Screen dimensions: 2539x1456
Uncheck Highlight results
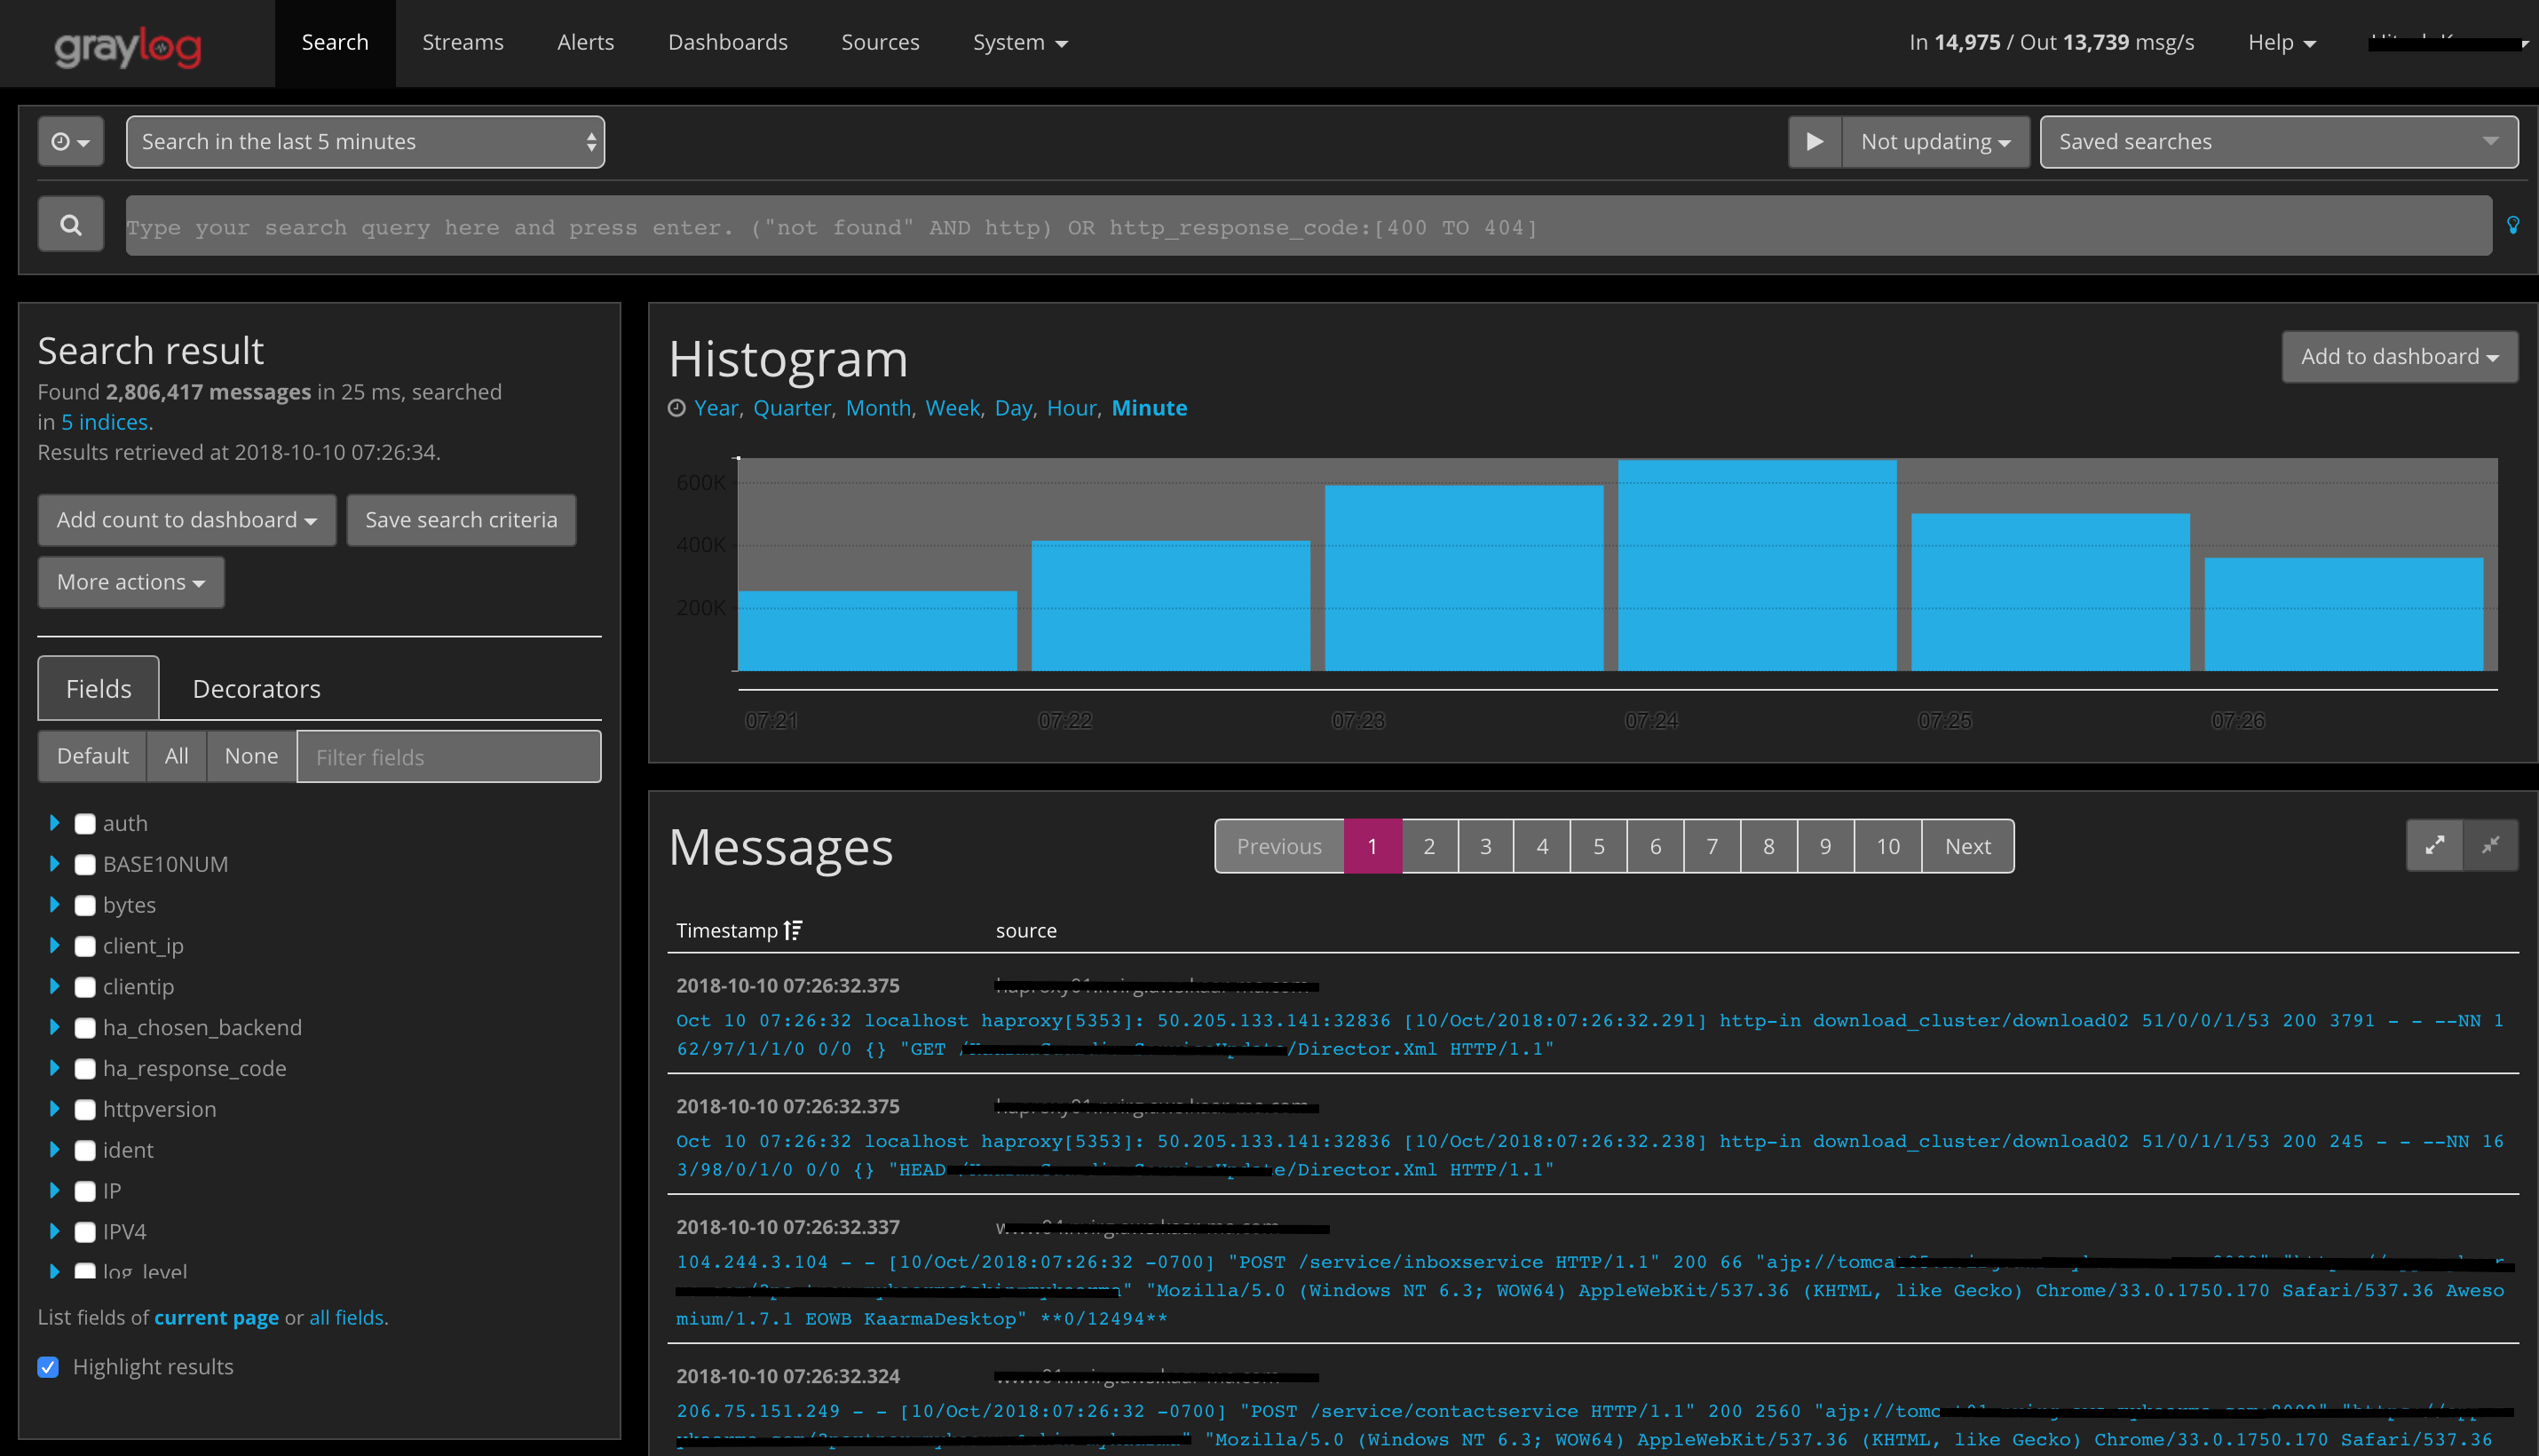click(48, 1366)
